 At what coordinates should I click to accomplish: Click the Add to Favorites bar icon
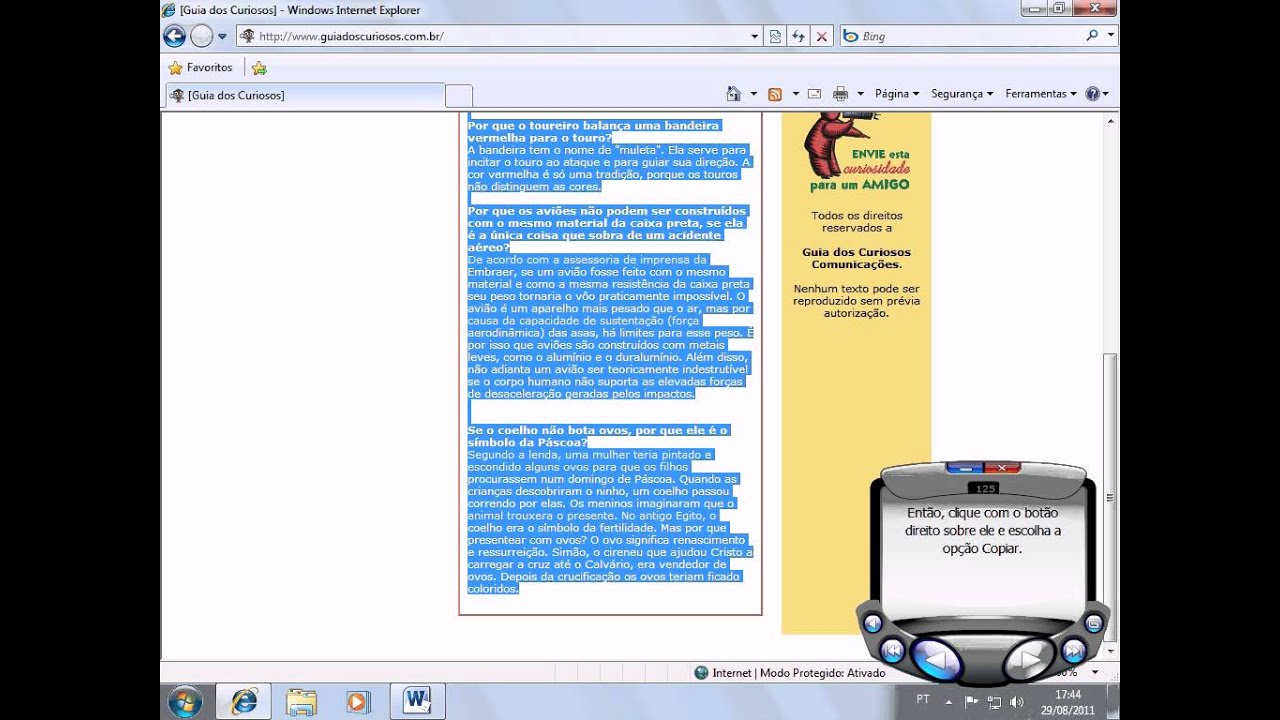(259, 68)
